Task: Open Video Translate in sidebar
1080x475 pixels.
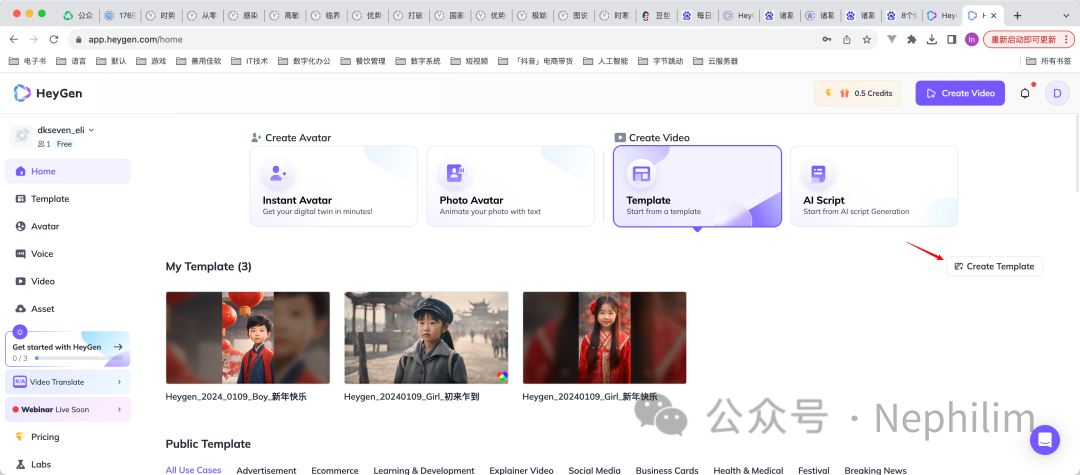Action: tap(68, 382)
